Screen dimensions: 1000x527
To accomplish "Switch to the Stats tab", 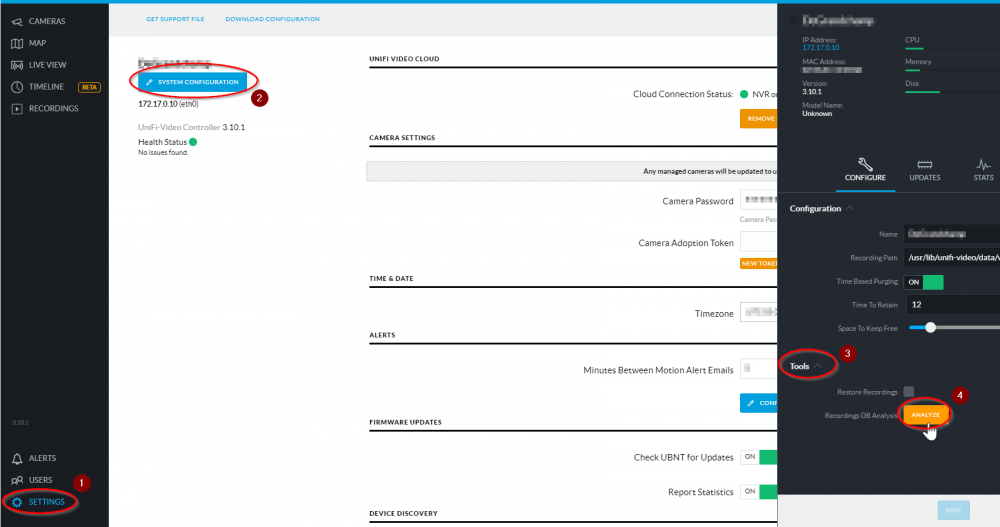I will [x=983, y=171].
